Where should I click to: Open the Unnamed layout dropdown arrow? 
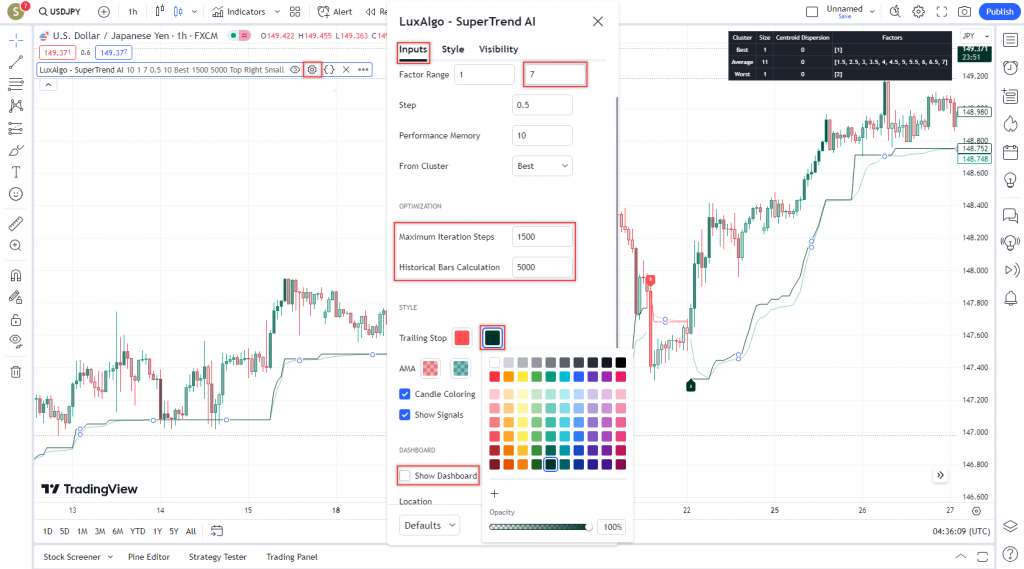click(872, 12)
